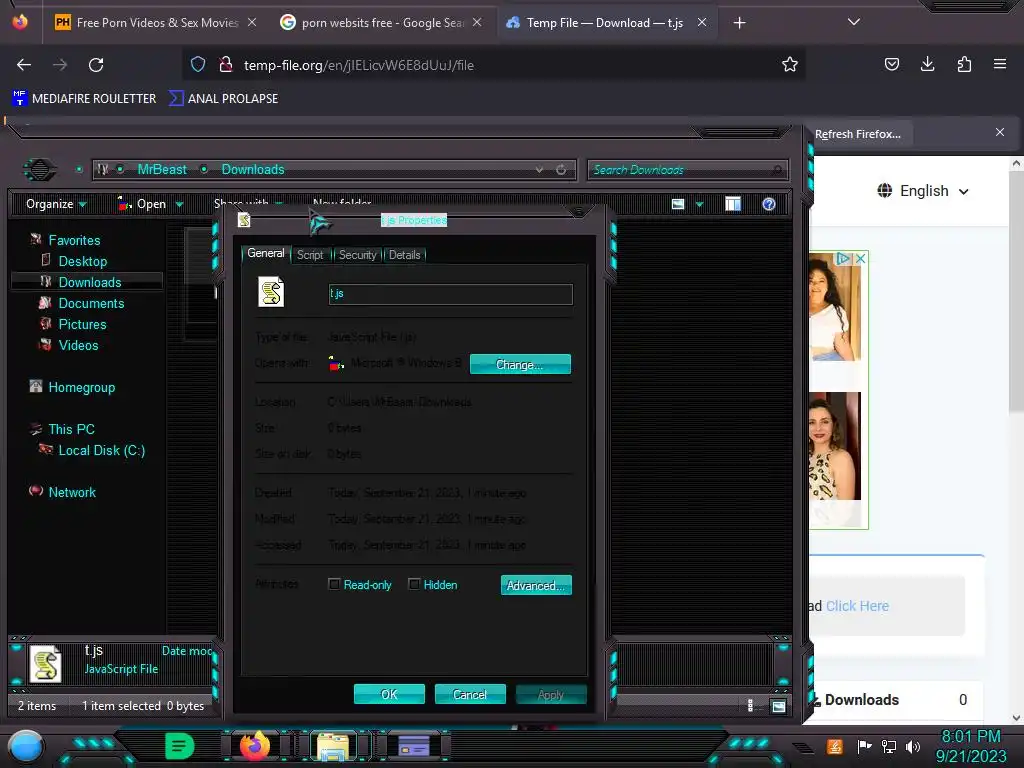The image size is (1024, 768).
Task: Switch to the Security tab in Properties
Action: 357,255
